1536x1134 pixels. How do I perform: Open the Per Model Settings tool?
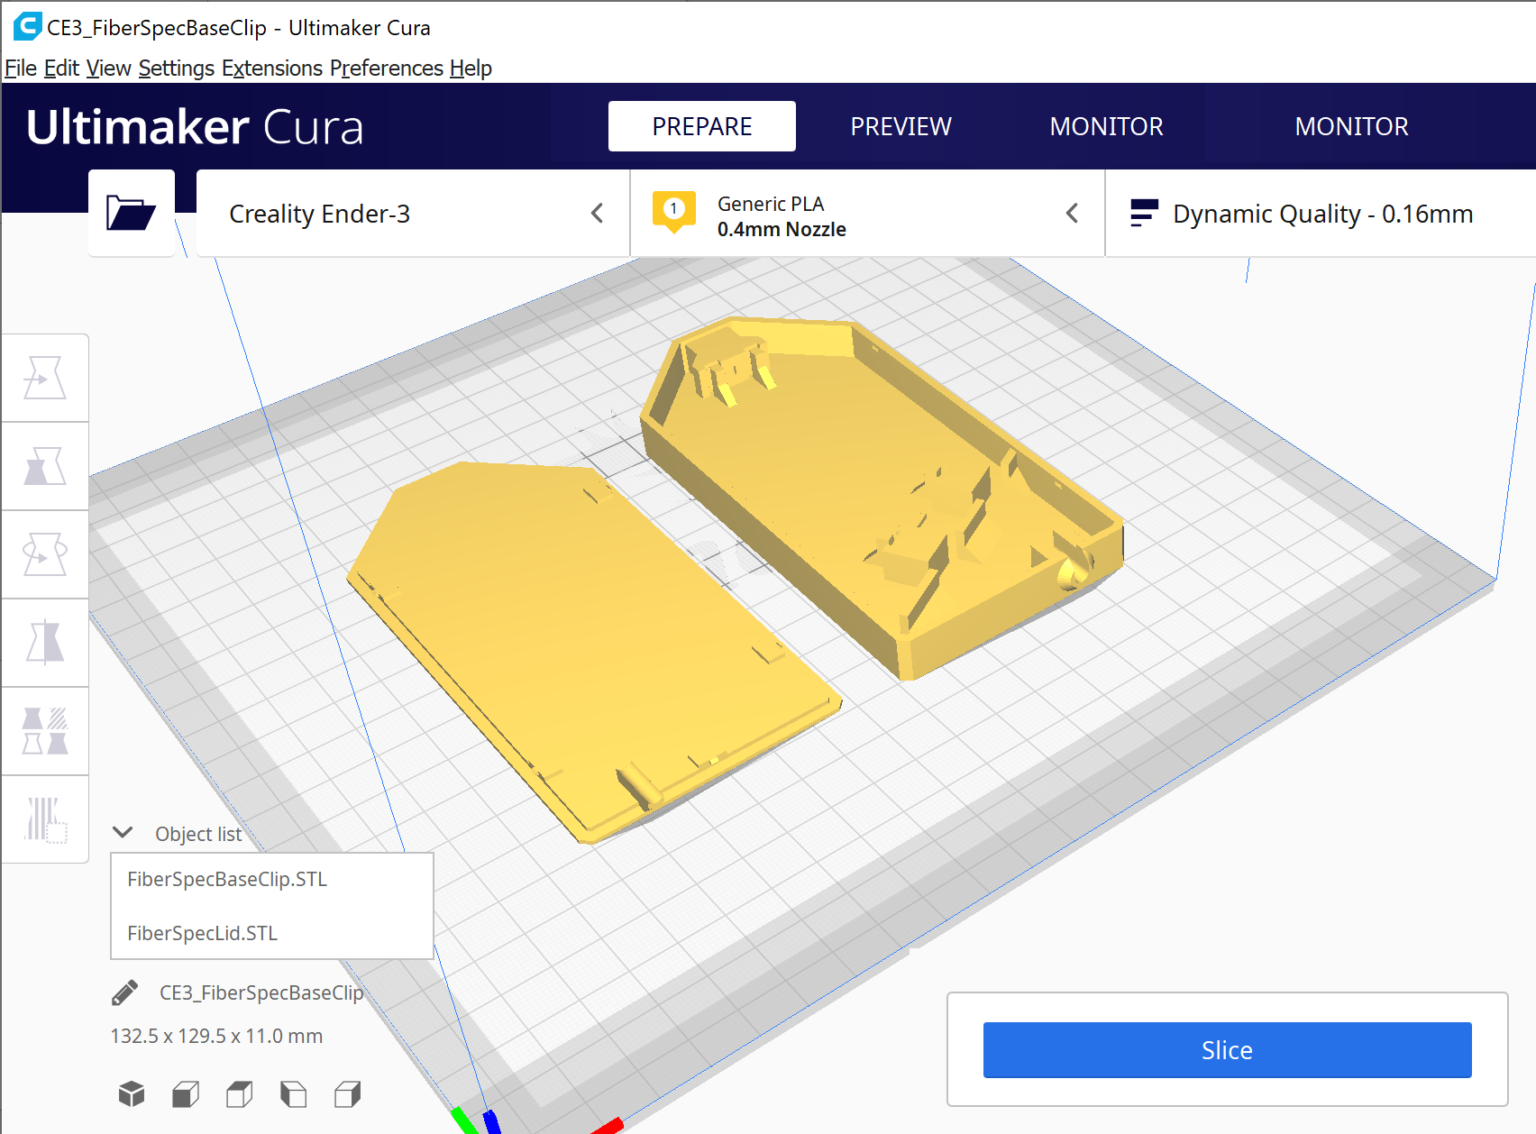point(45,730)
